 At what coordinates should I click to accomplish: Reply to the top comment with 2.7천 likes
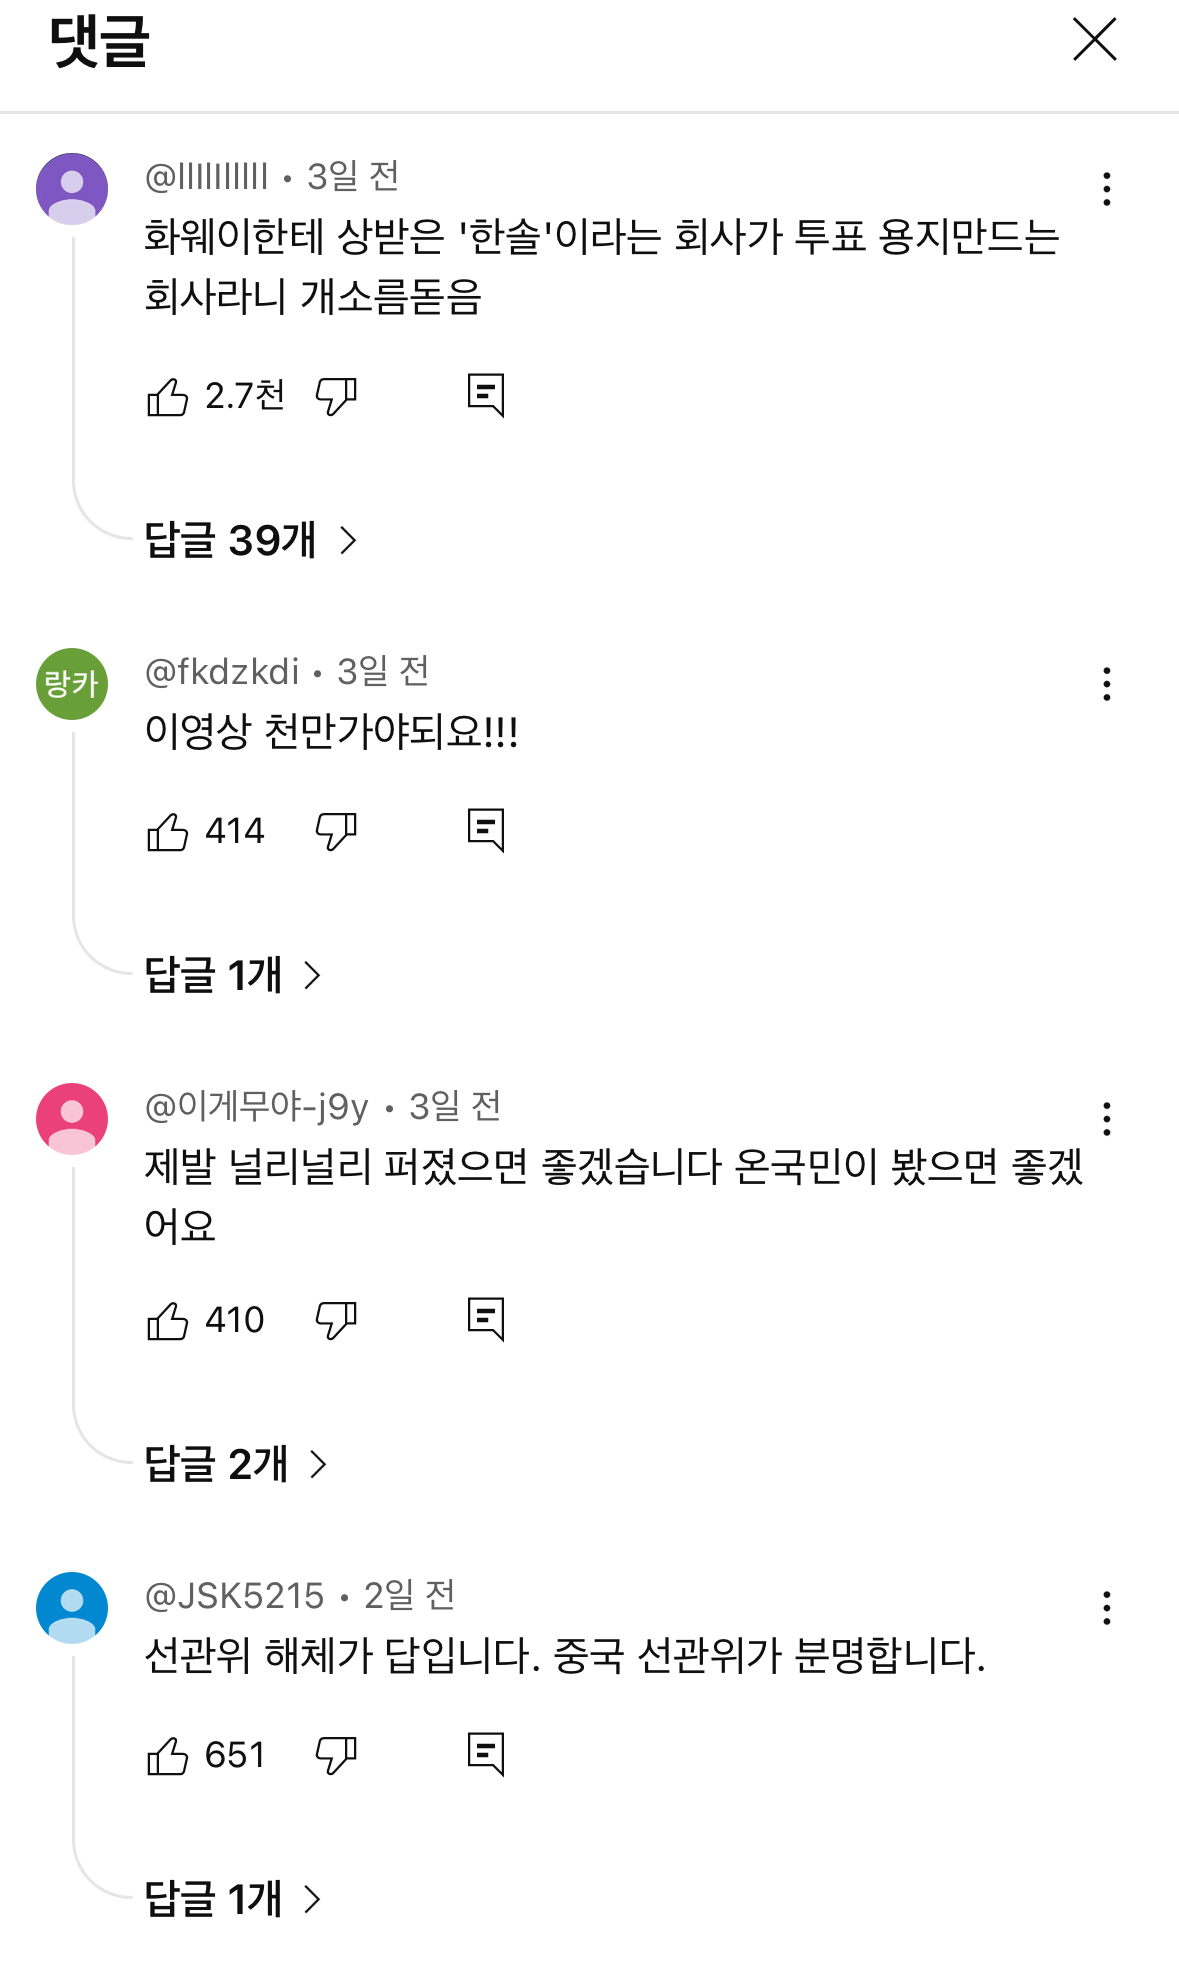(486, 396)
